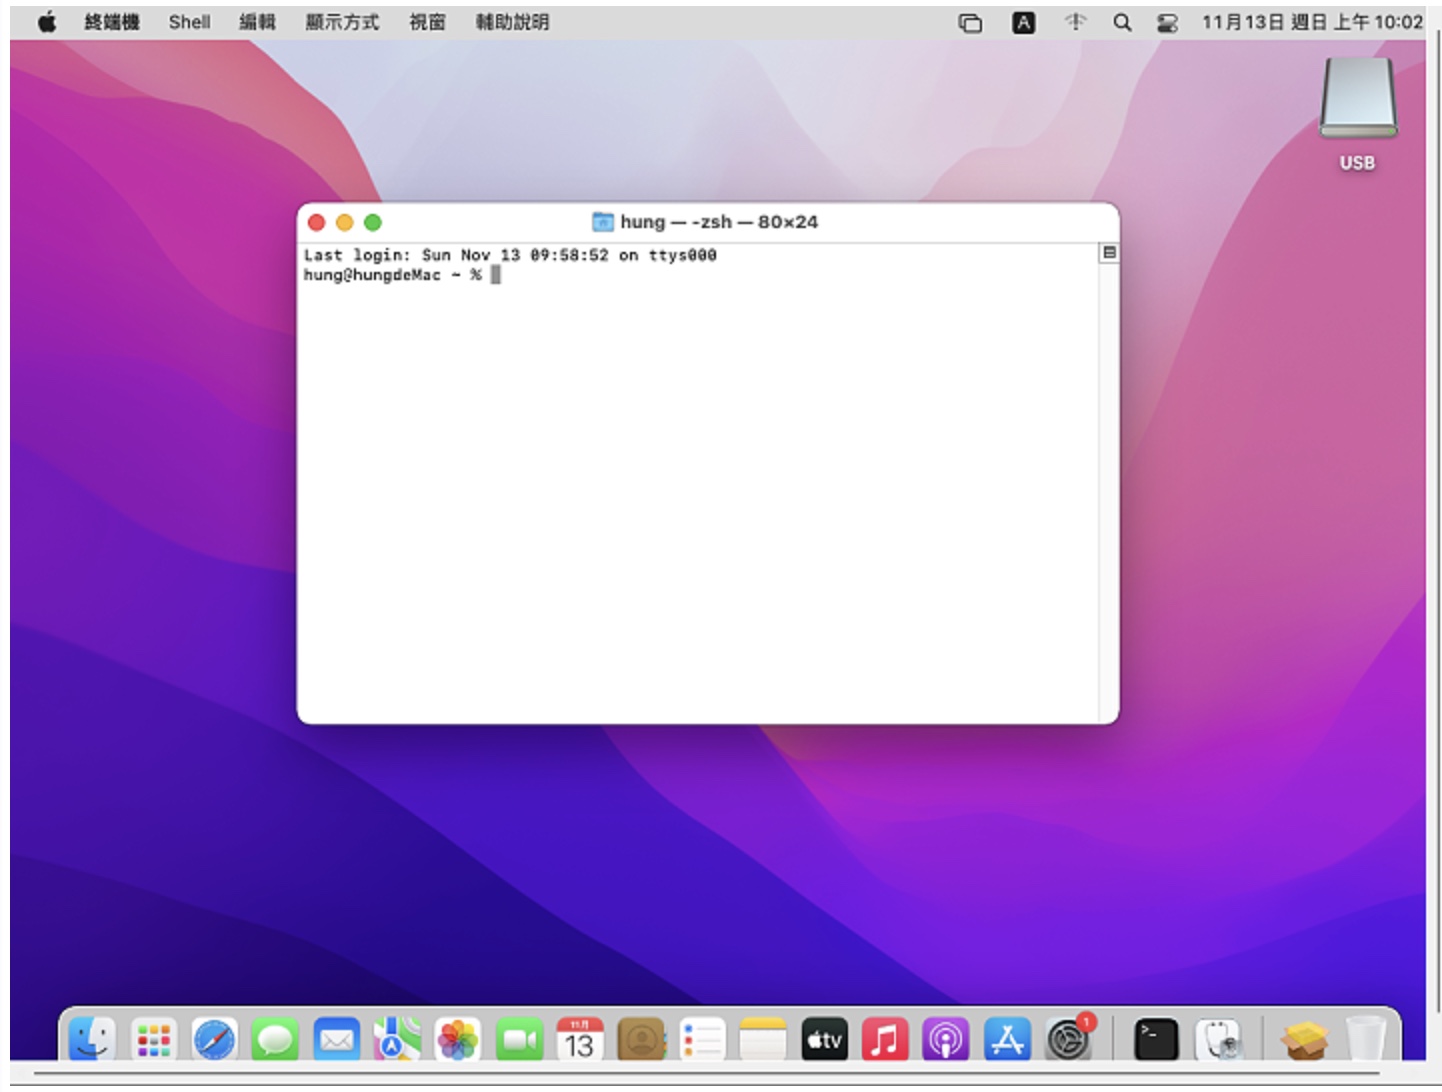The width and height of the screenshot is (1442, 1092).
Task: Minimize the Terminal window
Action: click(x=345, y=222)
